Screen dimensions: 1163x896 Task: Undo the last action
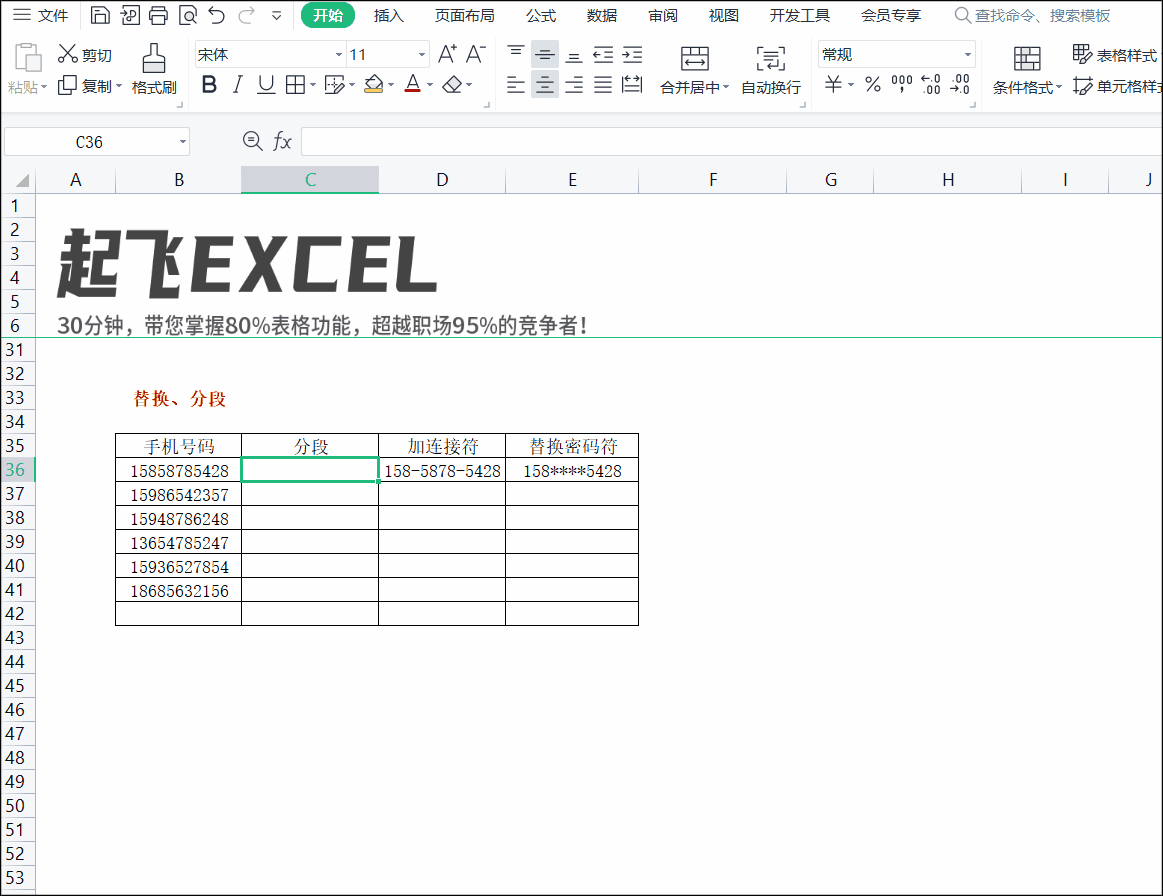tap(217, 15)
